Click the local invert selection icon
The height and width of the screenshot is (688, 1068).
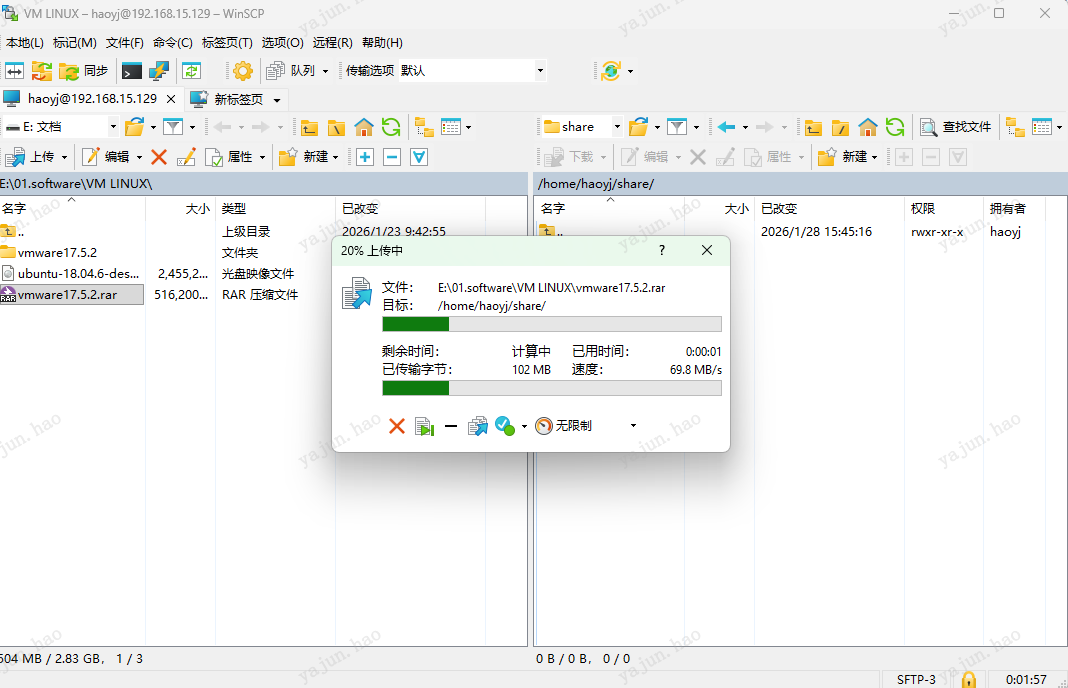pos(419,157)
